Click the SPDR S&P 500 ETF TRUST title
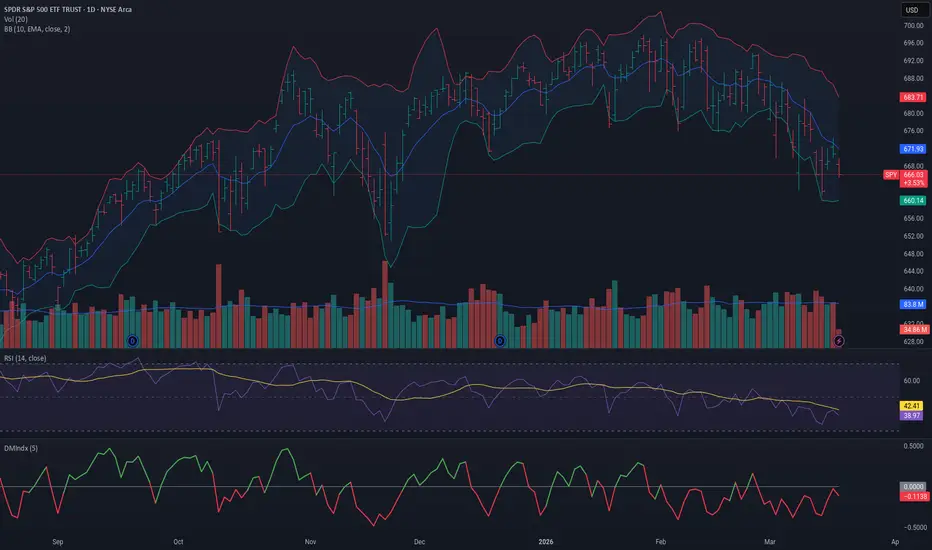This screenshot has height=550, width=932. click(x=68, y=10)
